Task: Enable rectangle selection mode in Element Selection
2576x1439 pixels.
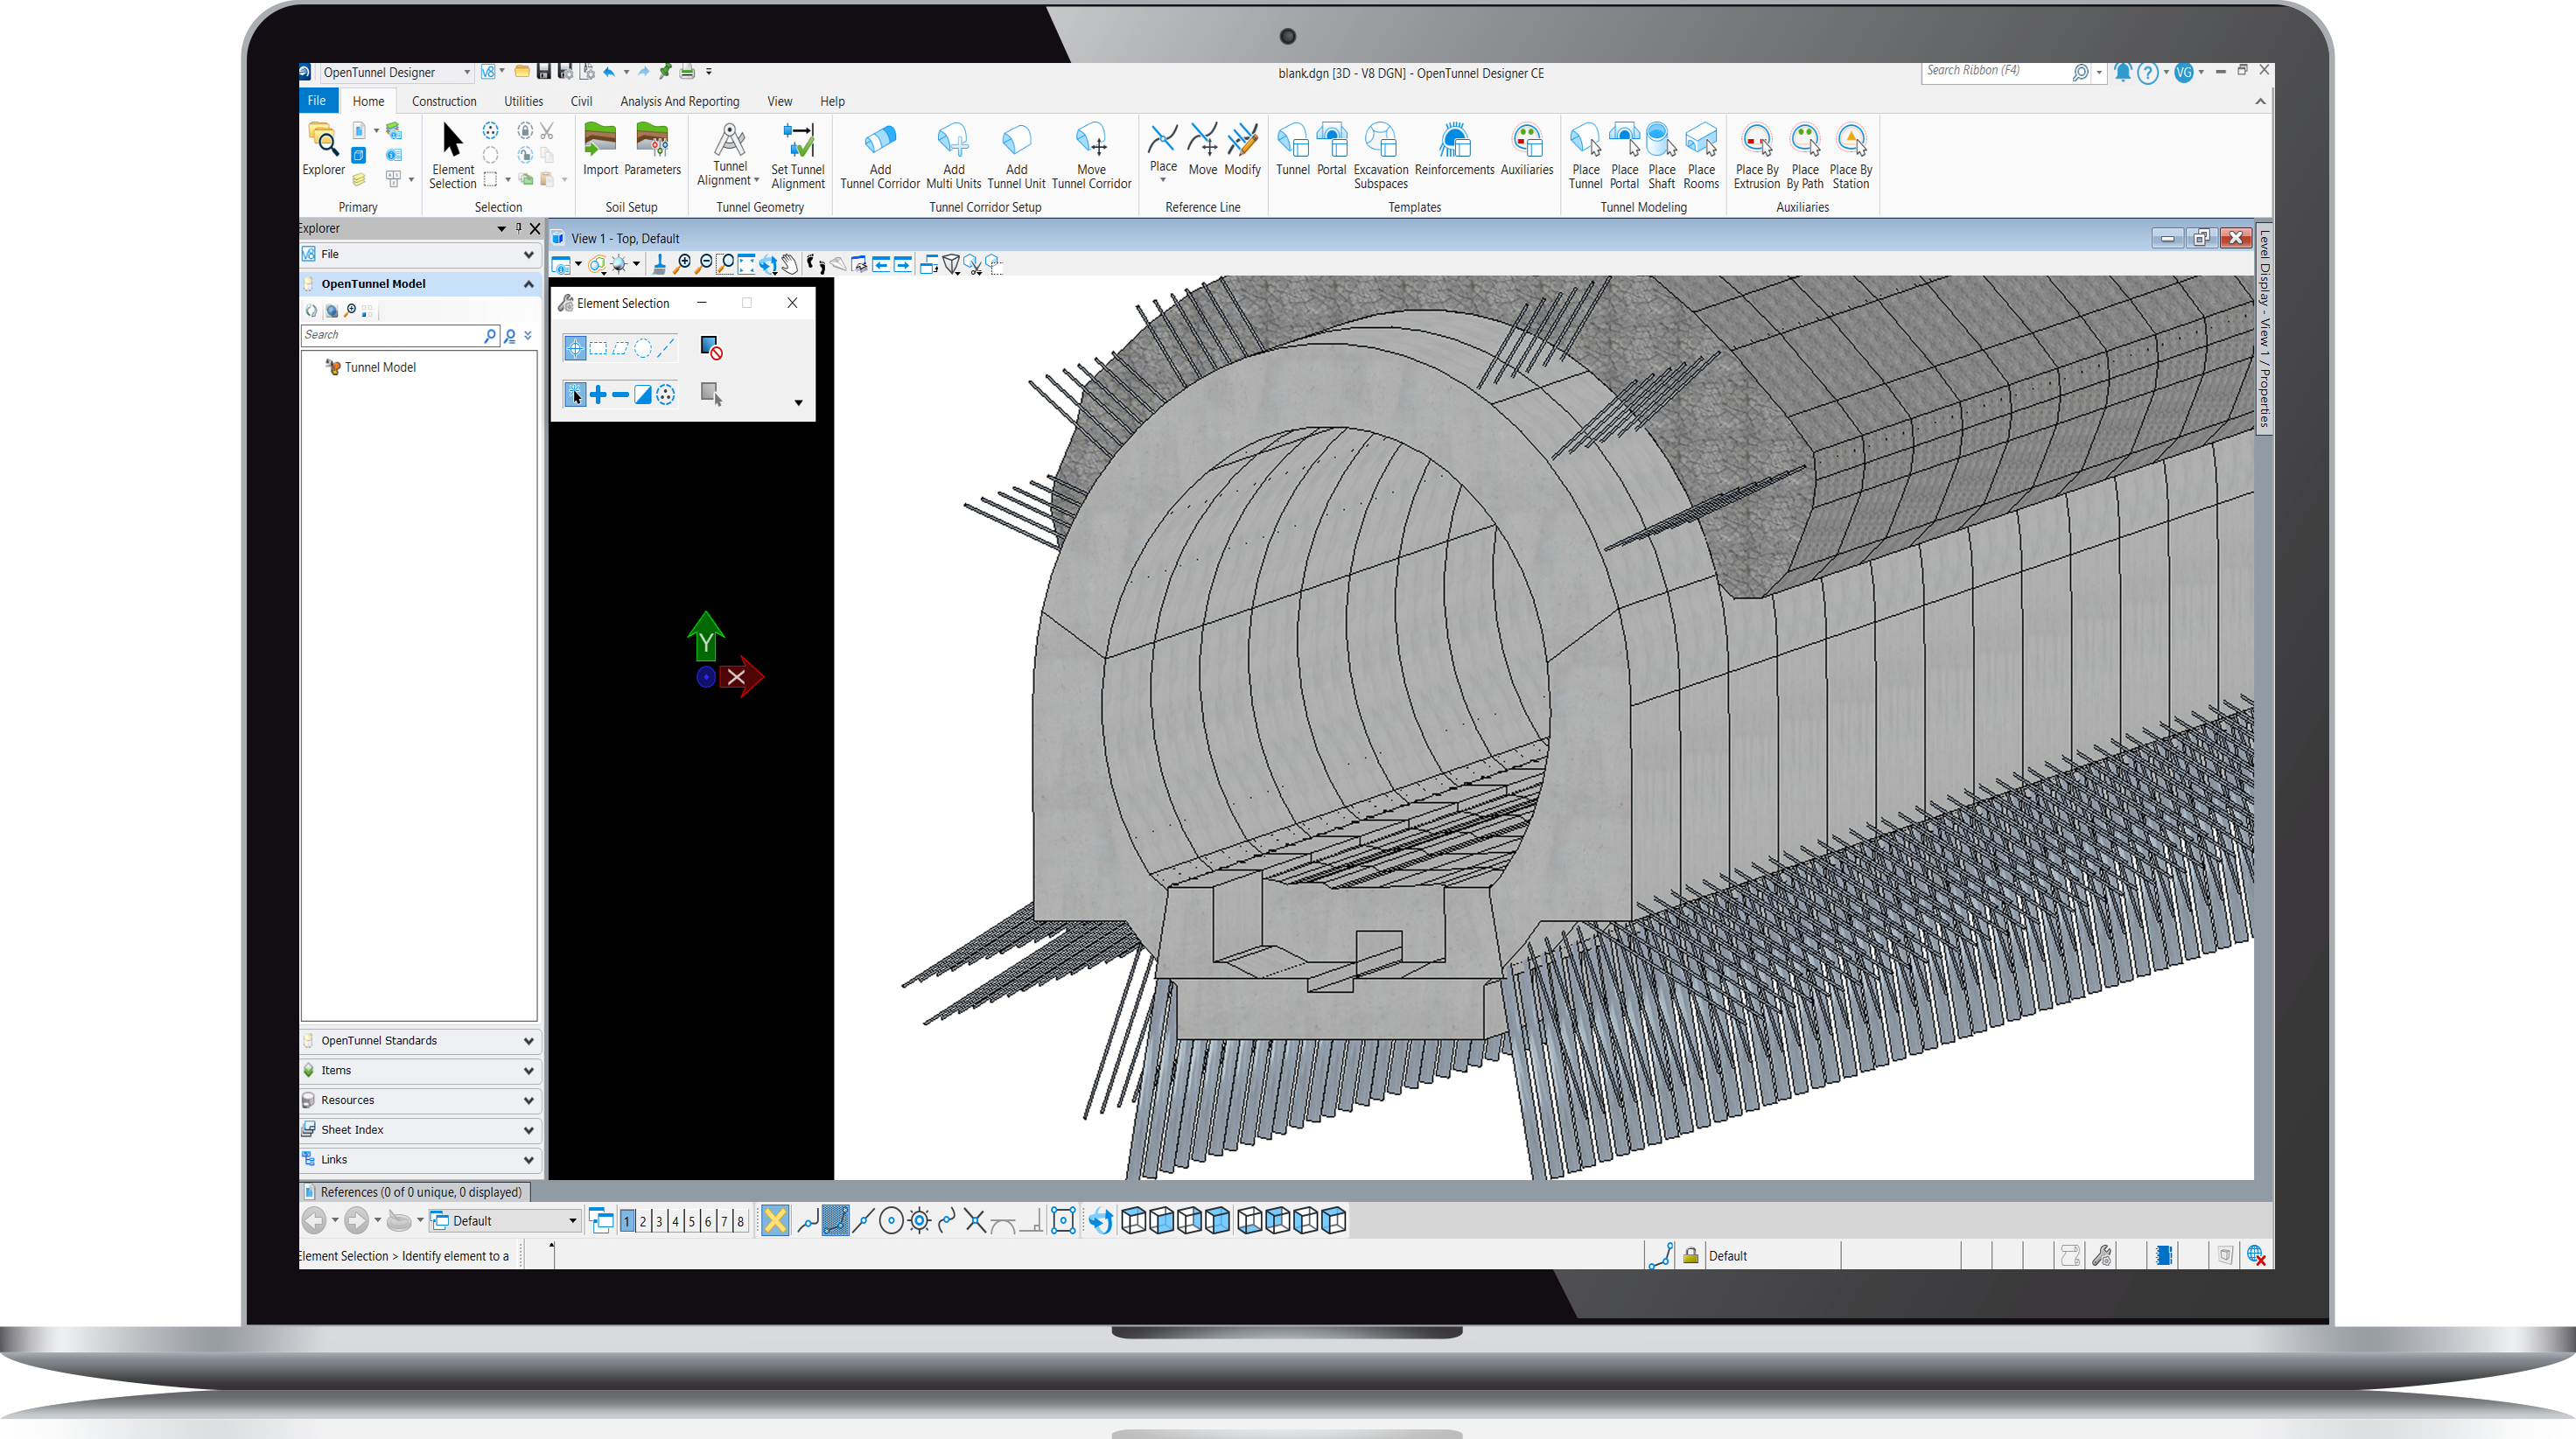Action: 598,348
